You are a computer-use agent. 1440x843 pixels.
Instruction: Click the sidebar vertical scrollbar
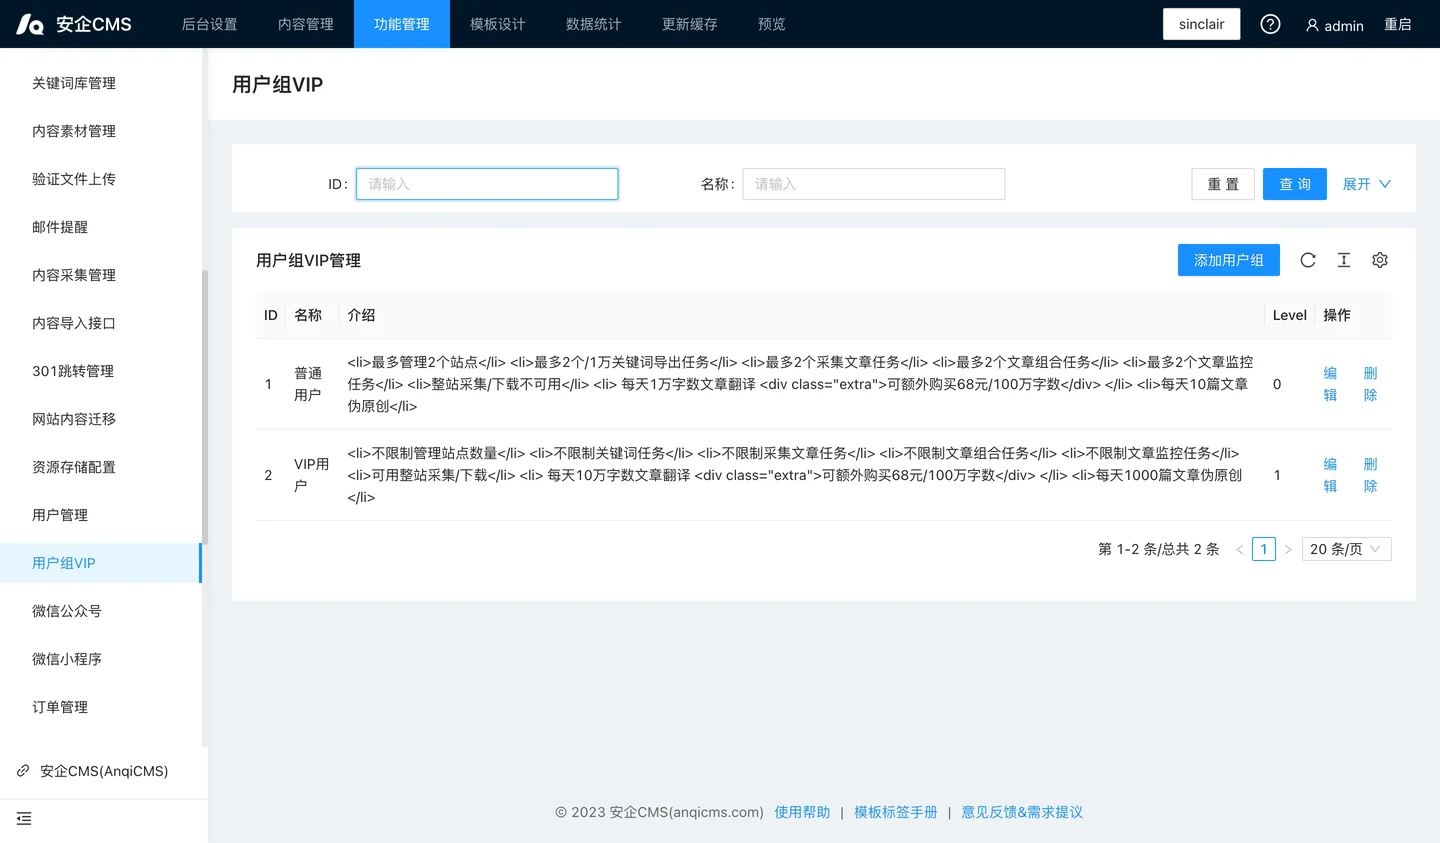tap(205, 407)
